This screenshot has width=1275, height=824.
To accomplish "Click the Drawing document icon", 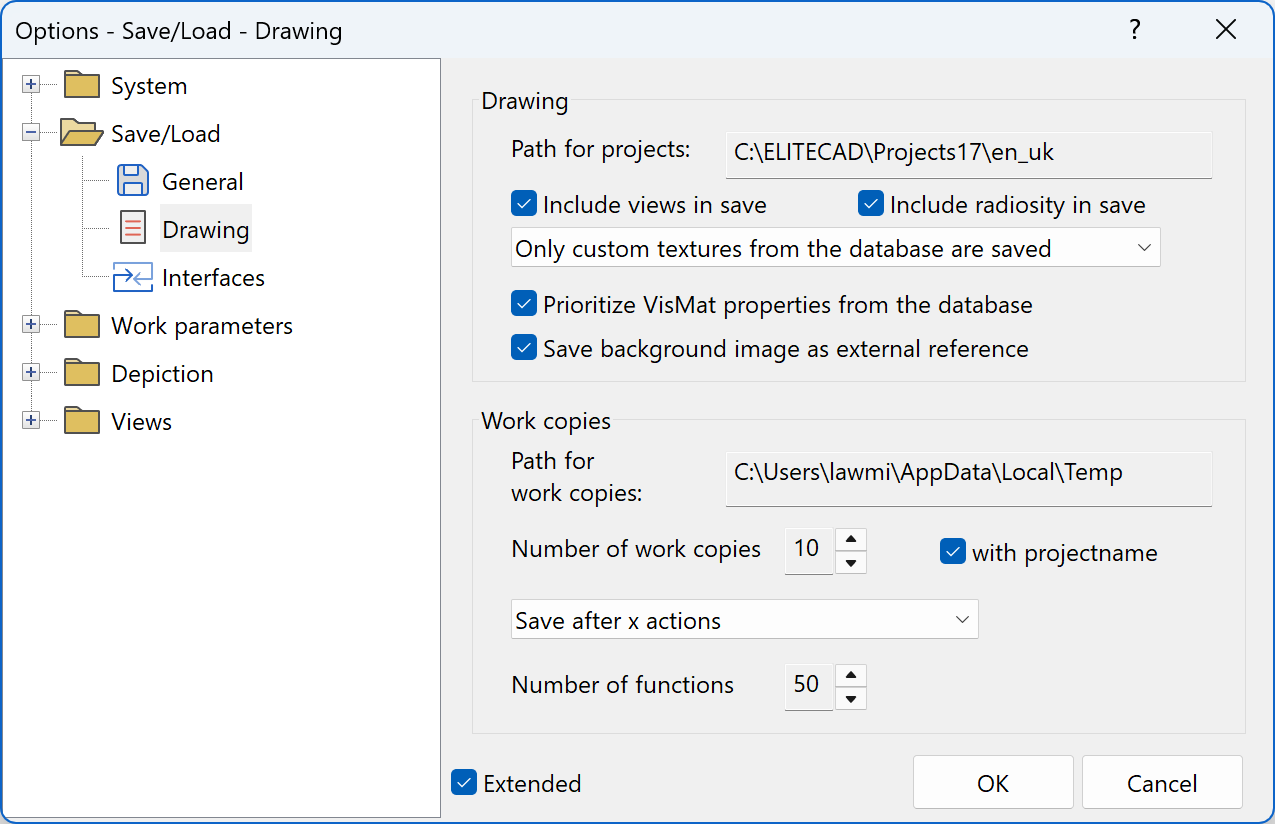I will click(x=134, y=228).
